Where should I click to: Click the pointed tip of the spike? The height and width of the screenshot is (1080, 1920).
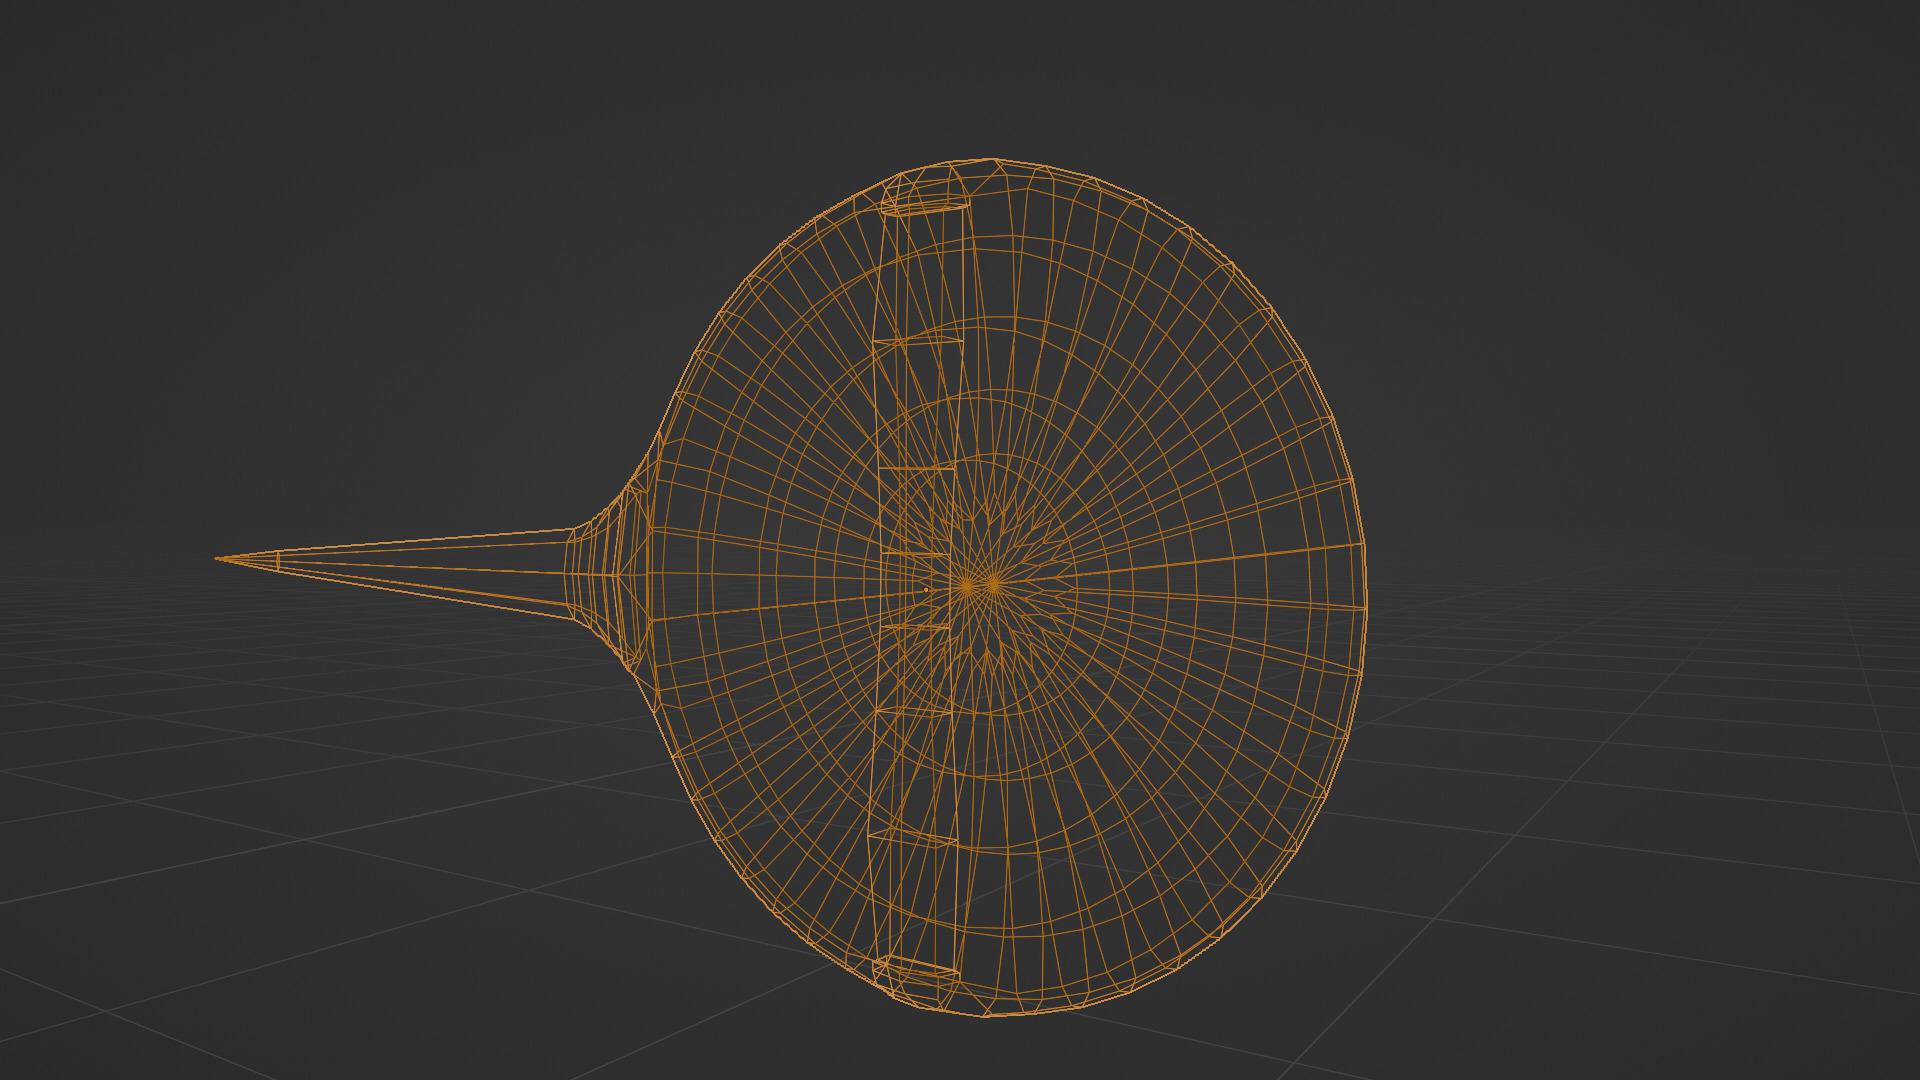pyautogui.click(x=218, y=558)
